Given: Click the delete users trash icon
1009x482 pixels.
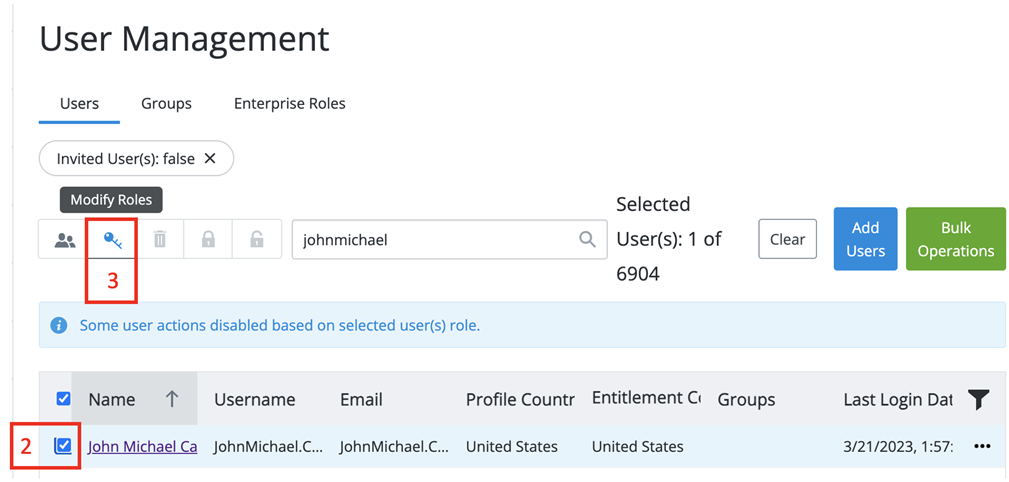Looking at the screenshot, I should pos(160,240).
